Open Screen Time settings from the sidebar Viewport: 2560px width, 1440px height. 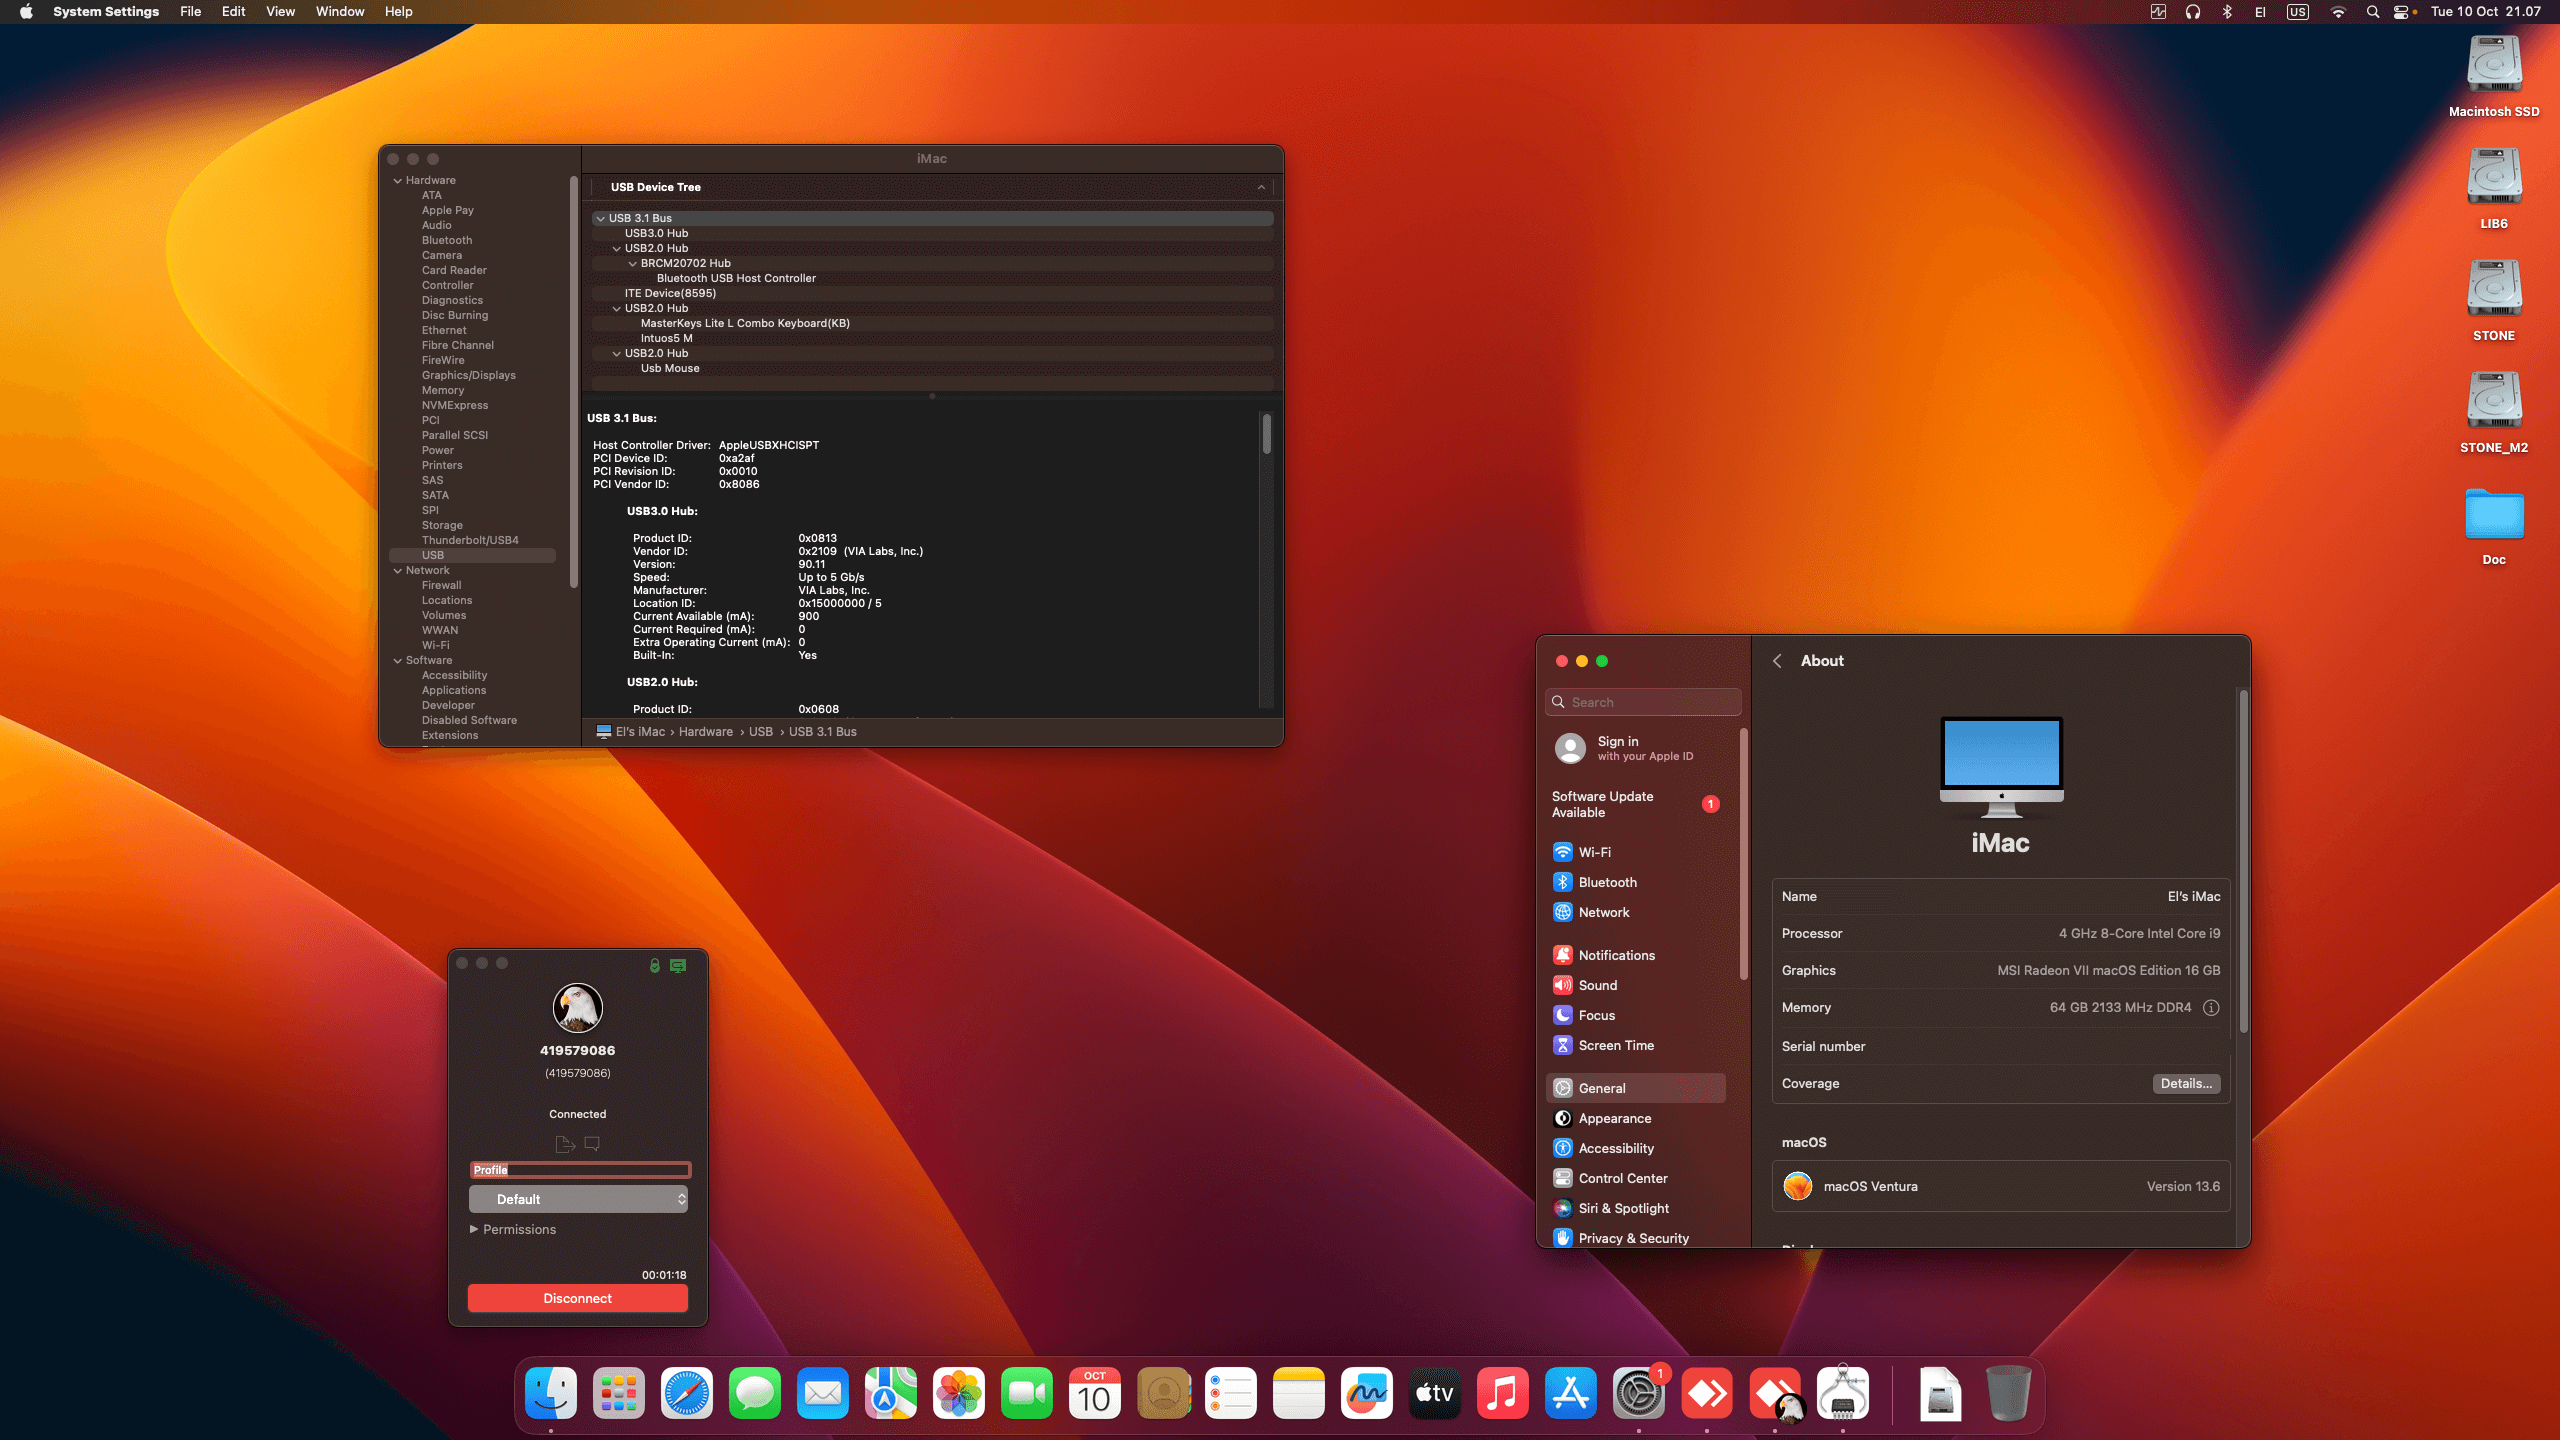pyautogui.click(x=1614, y=1045)
